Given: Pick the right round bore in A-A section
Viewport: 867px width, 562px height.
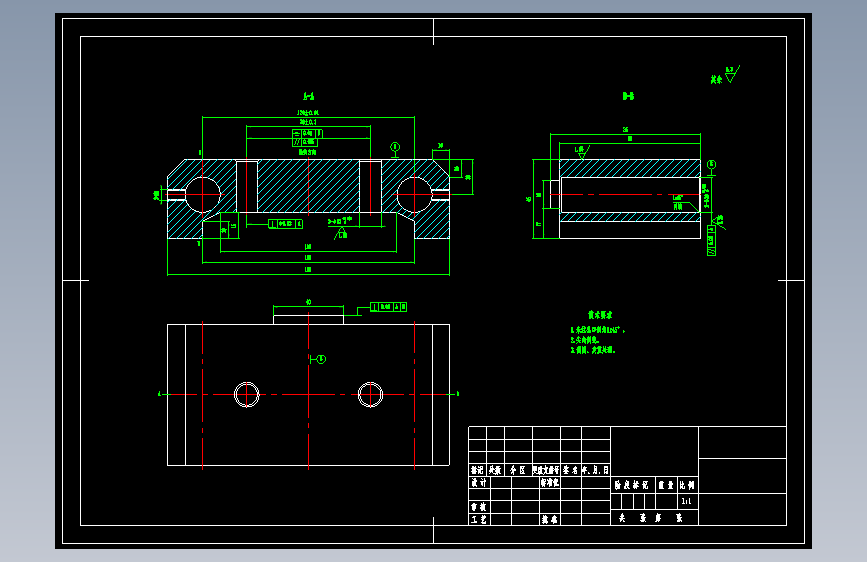Looking at the screenshot, I should pyautogui.click(x=414, y=195).
